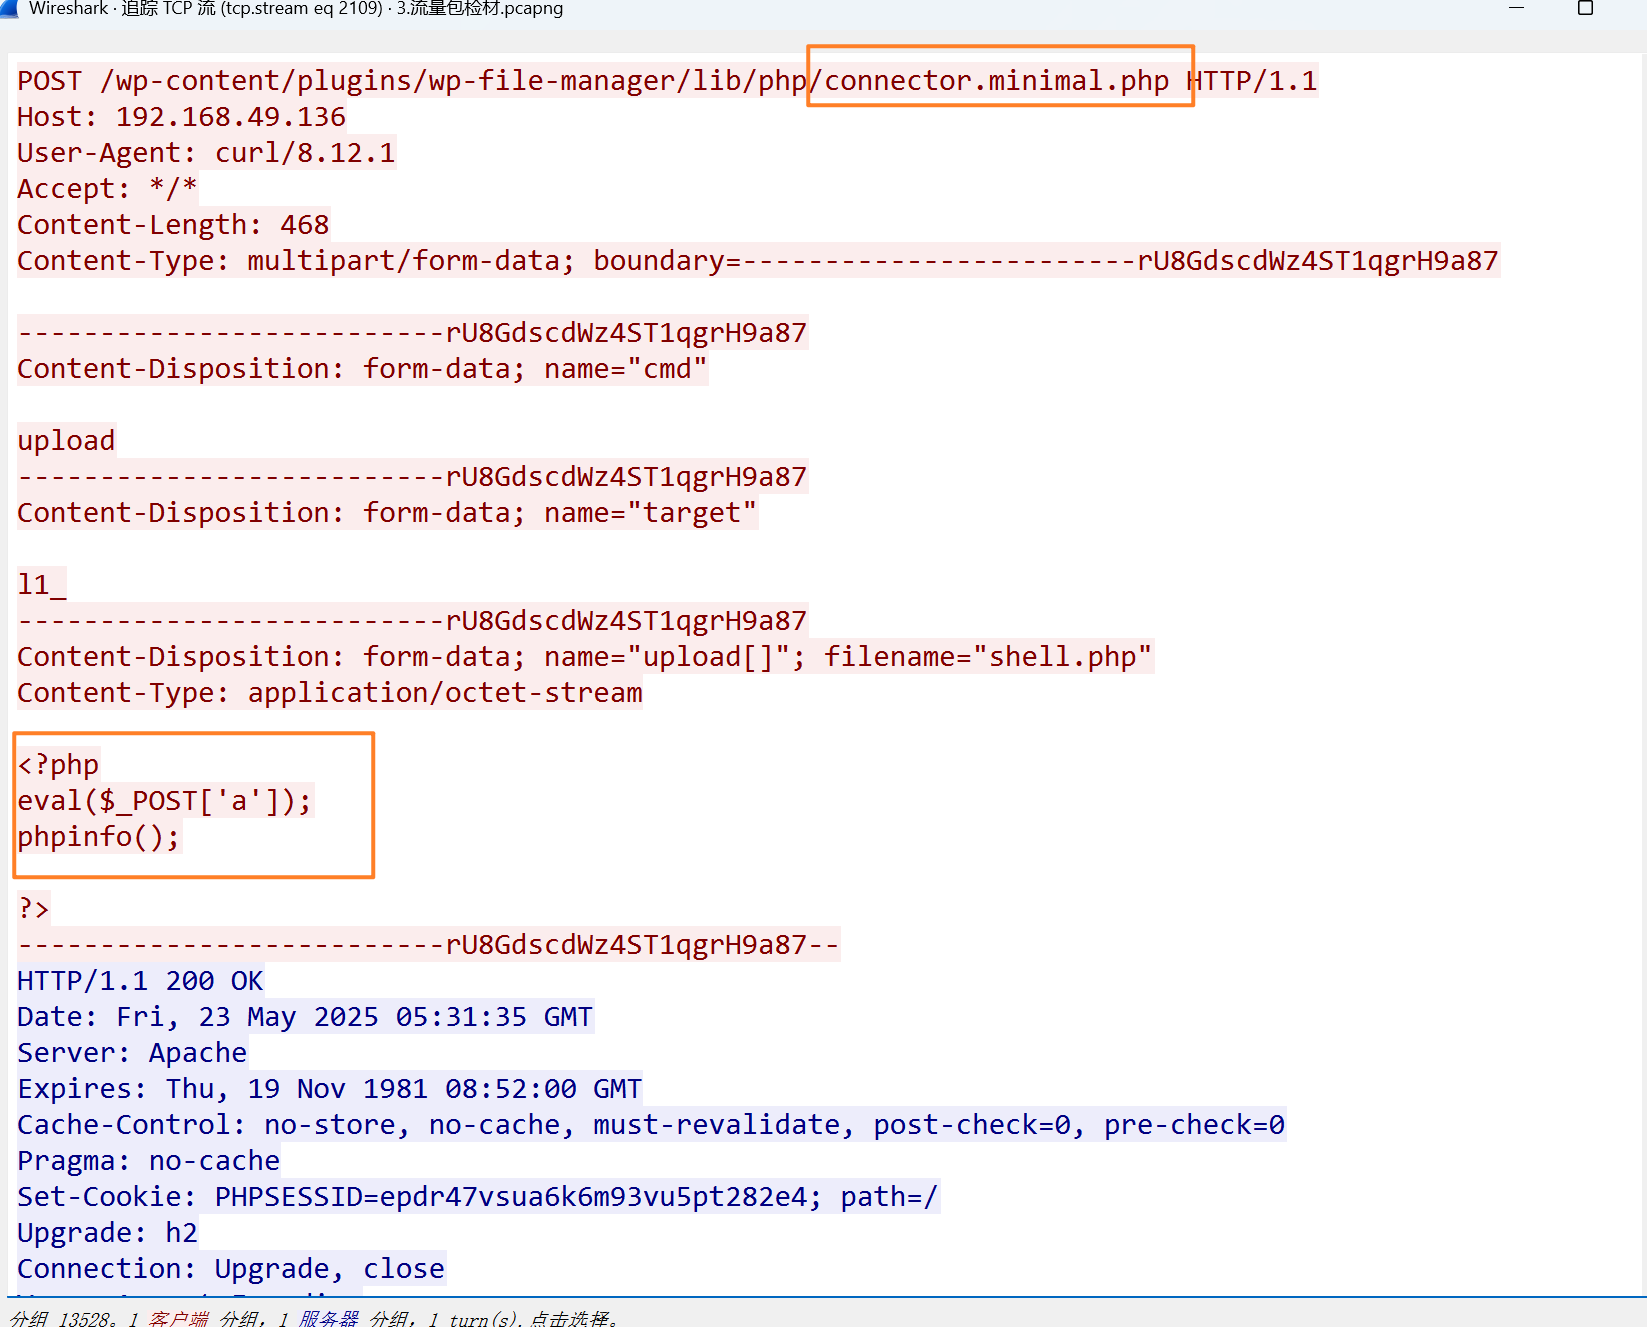Click the Host: 192.168.49.136 line

(x=181, y=117)
